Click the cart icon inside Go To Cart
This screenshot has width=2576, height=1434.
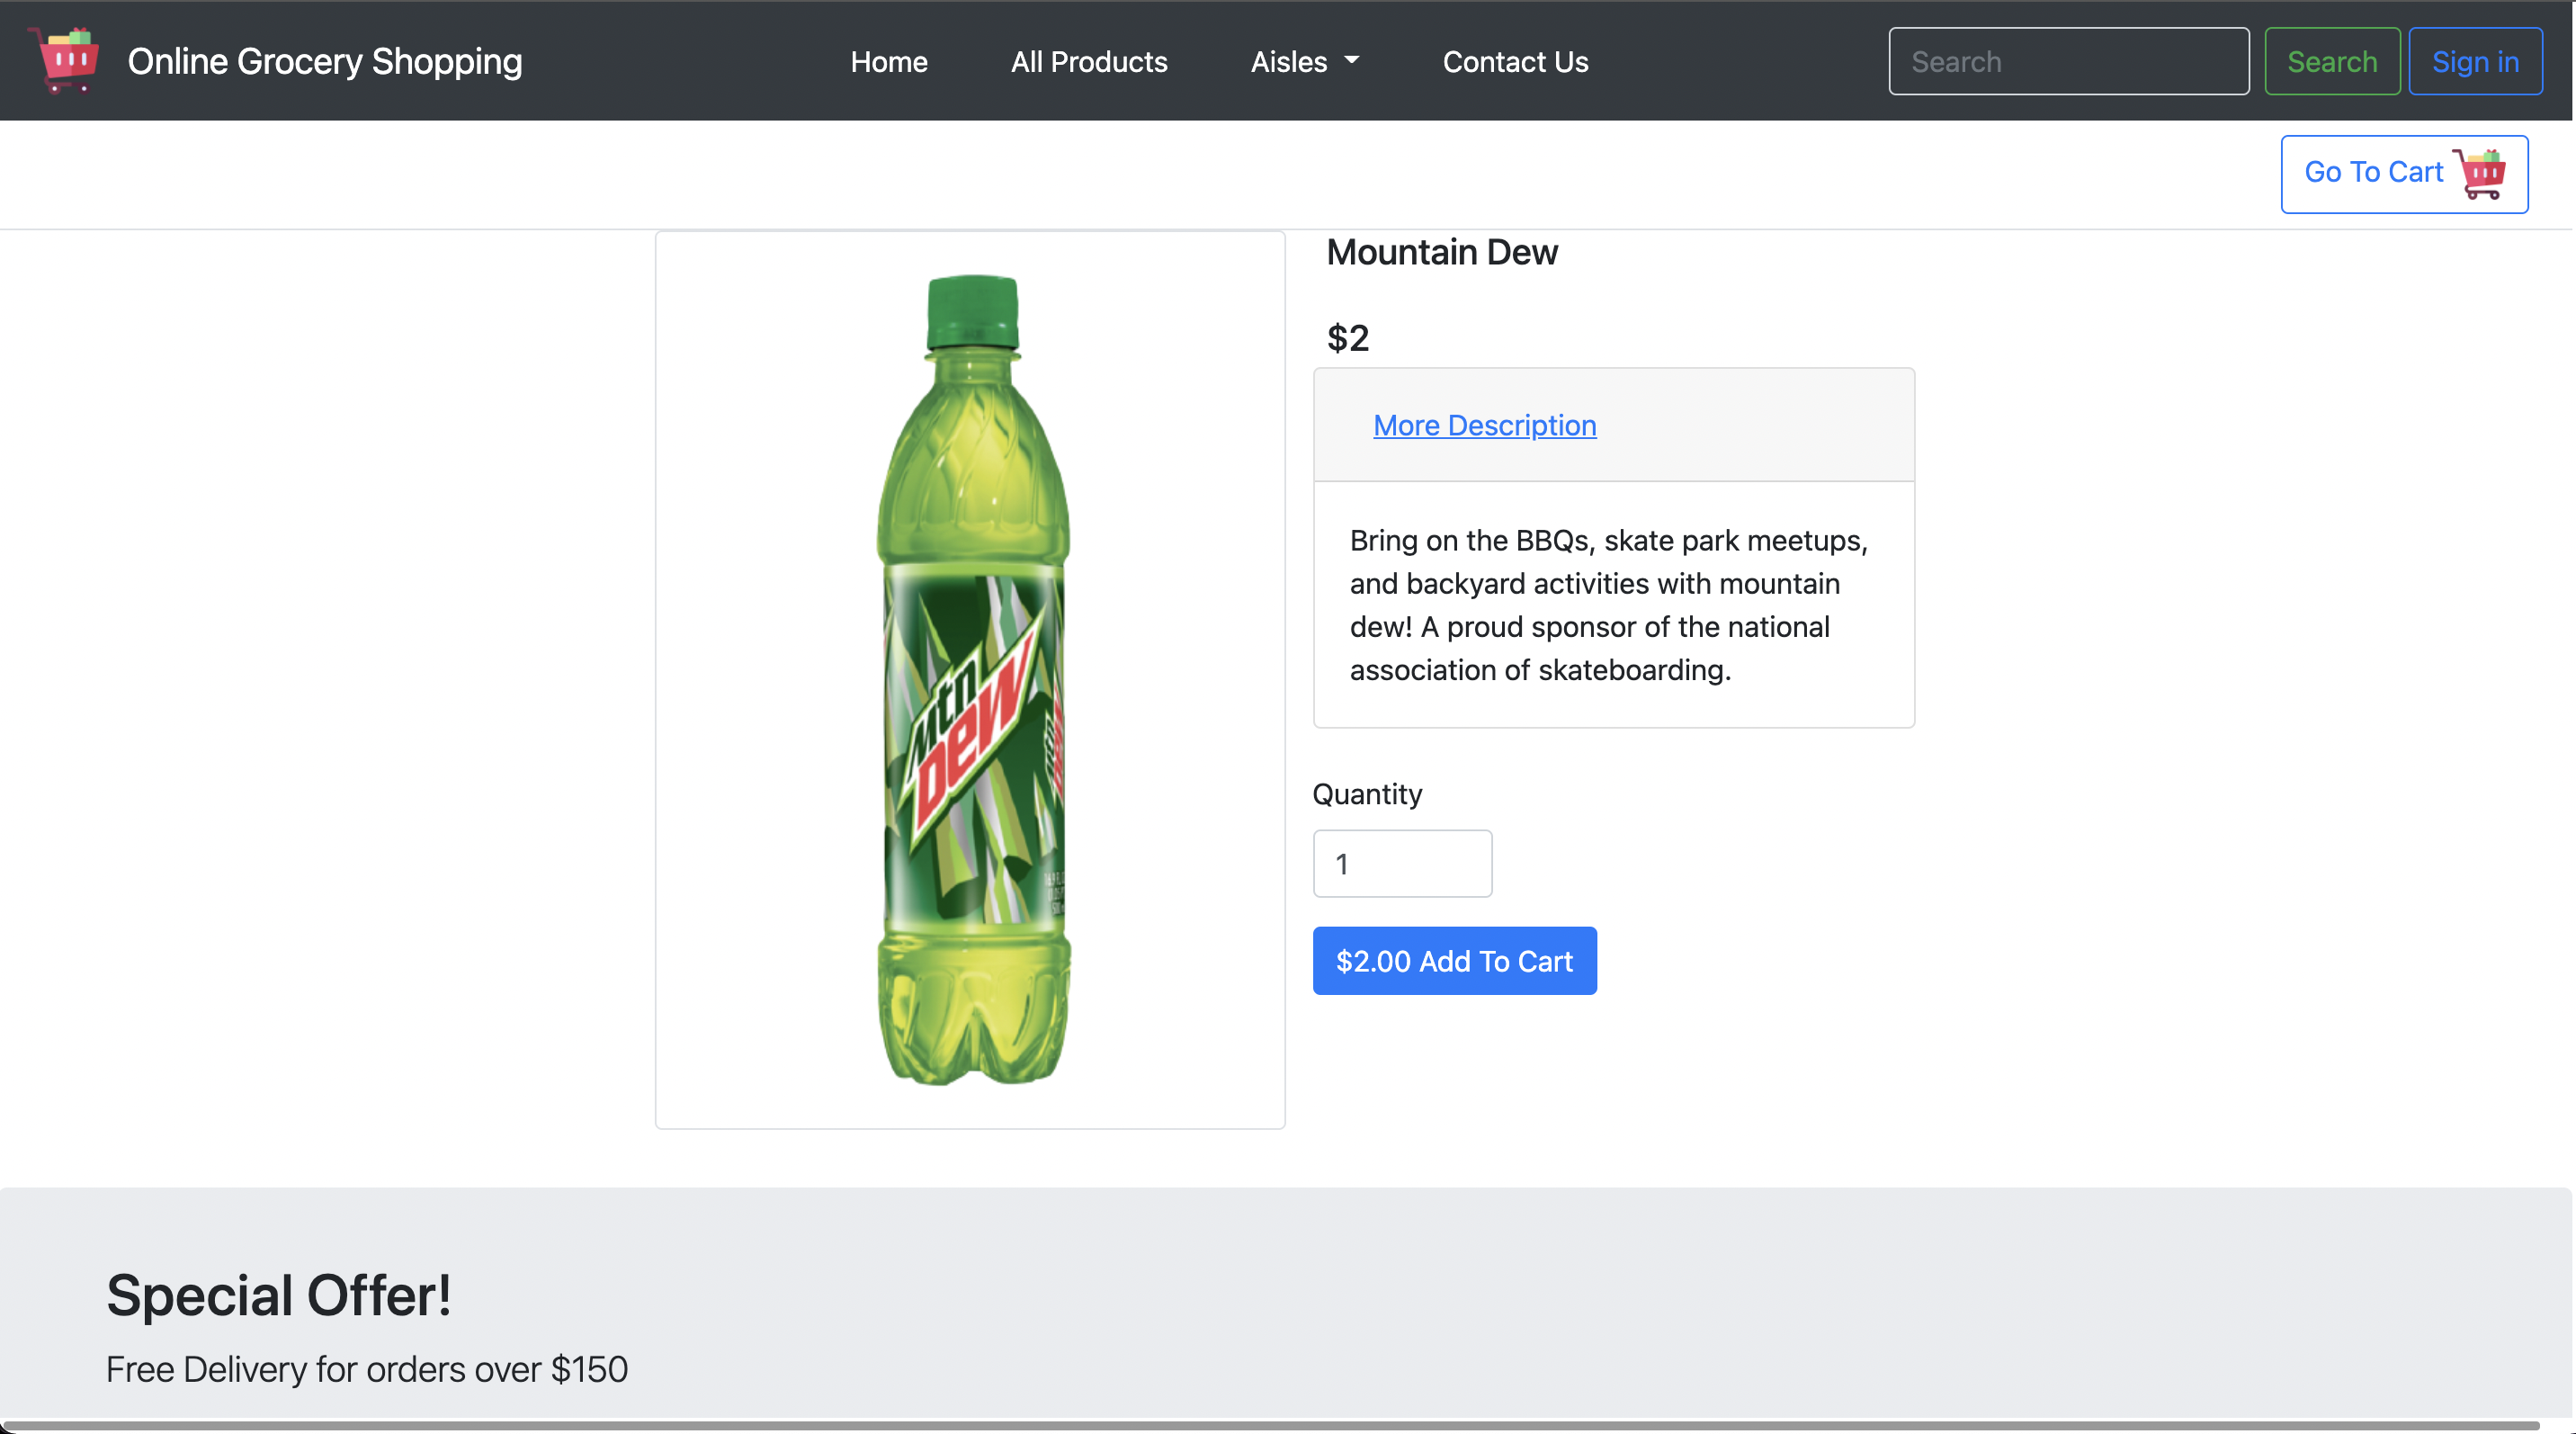(x=2479, y=174)
